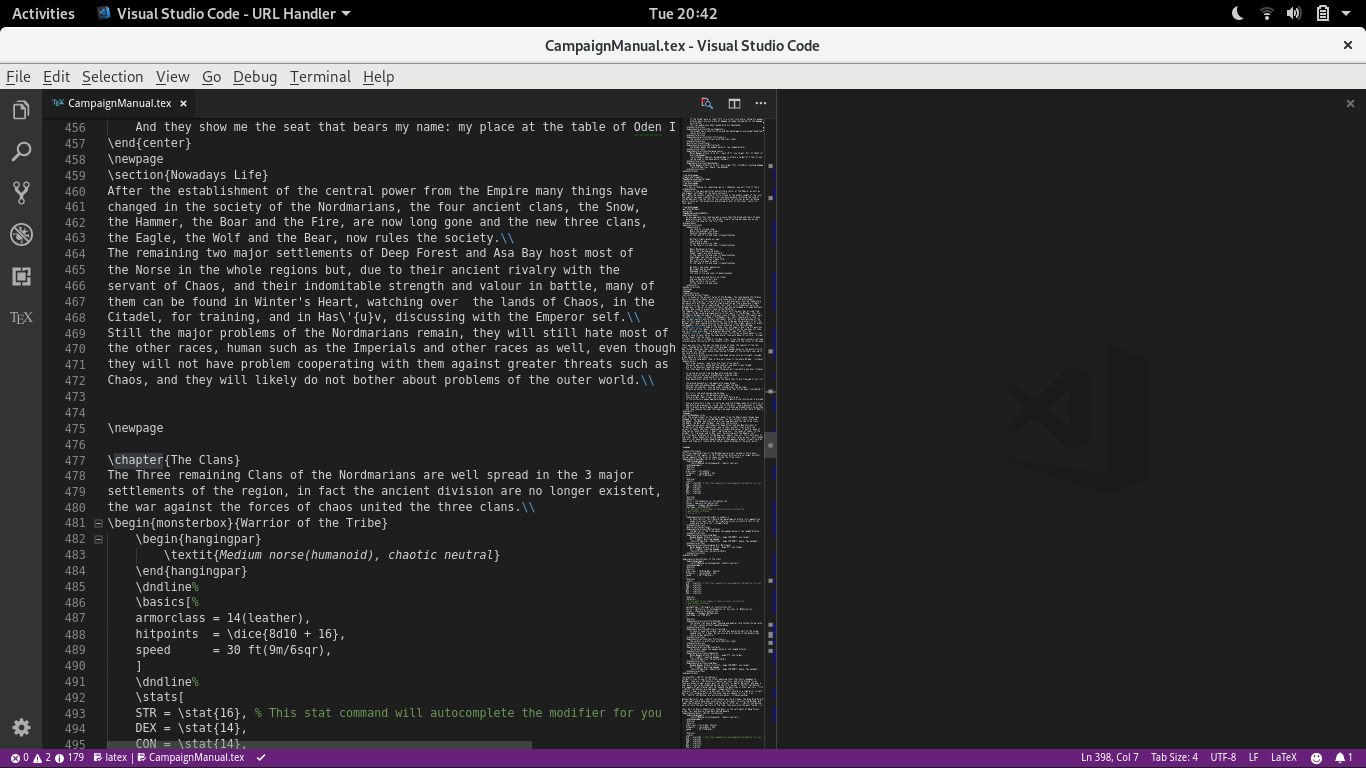The image size is (1366, 768).
Task: Open more editor actions with the ellipsis
Action: tap(760, 103)
